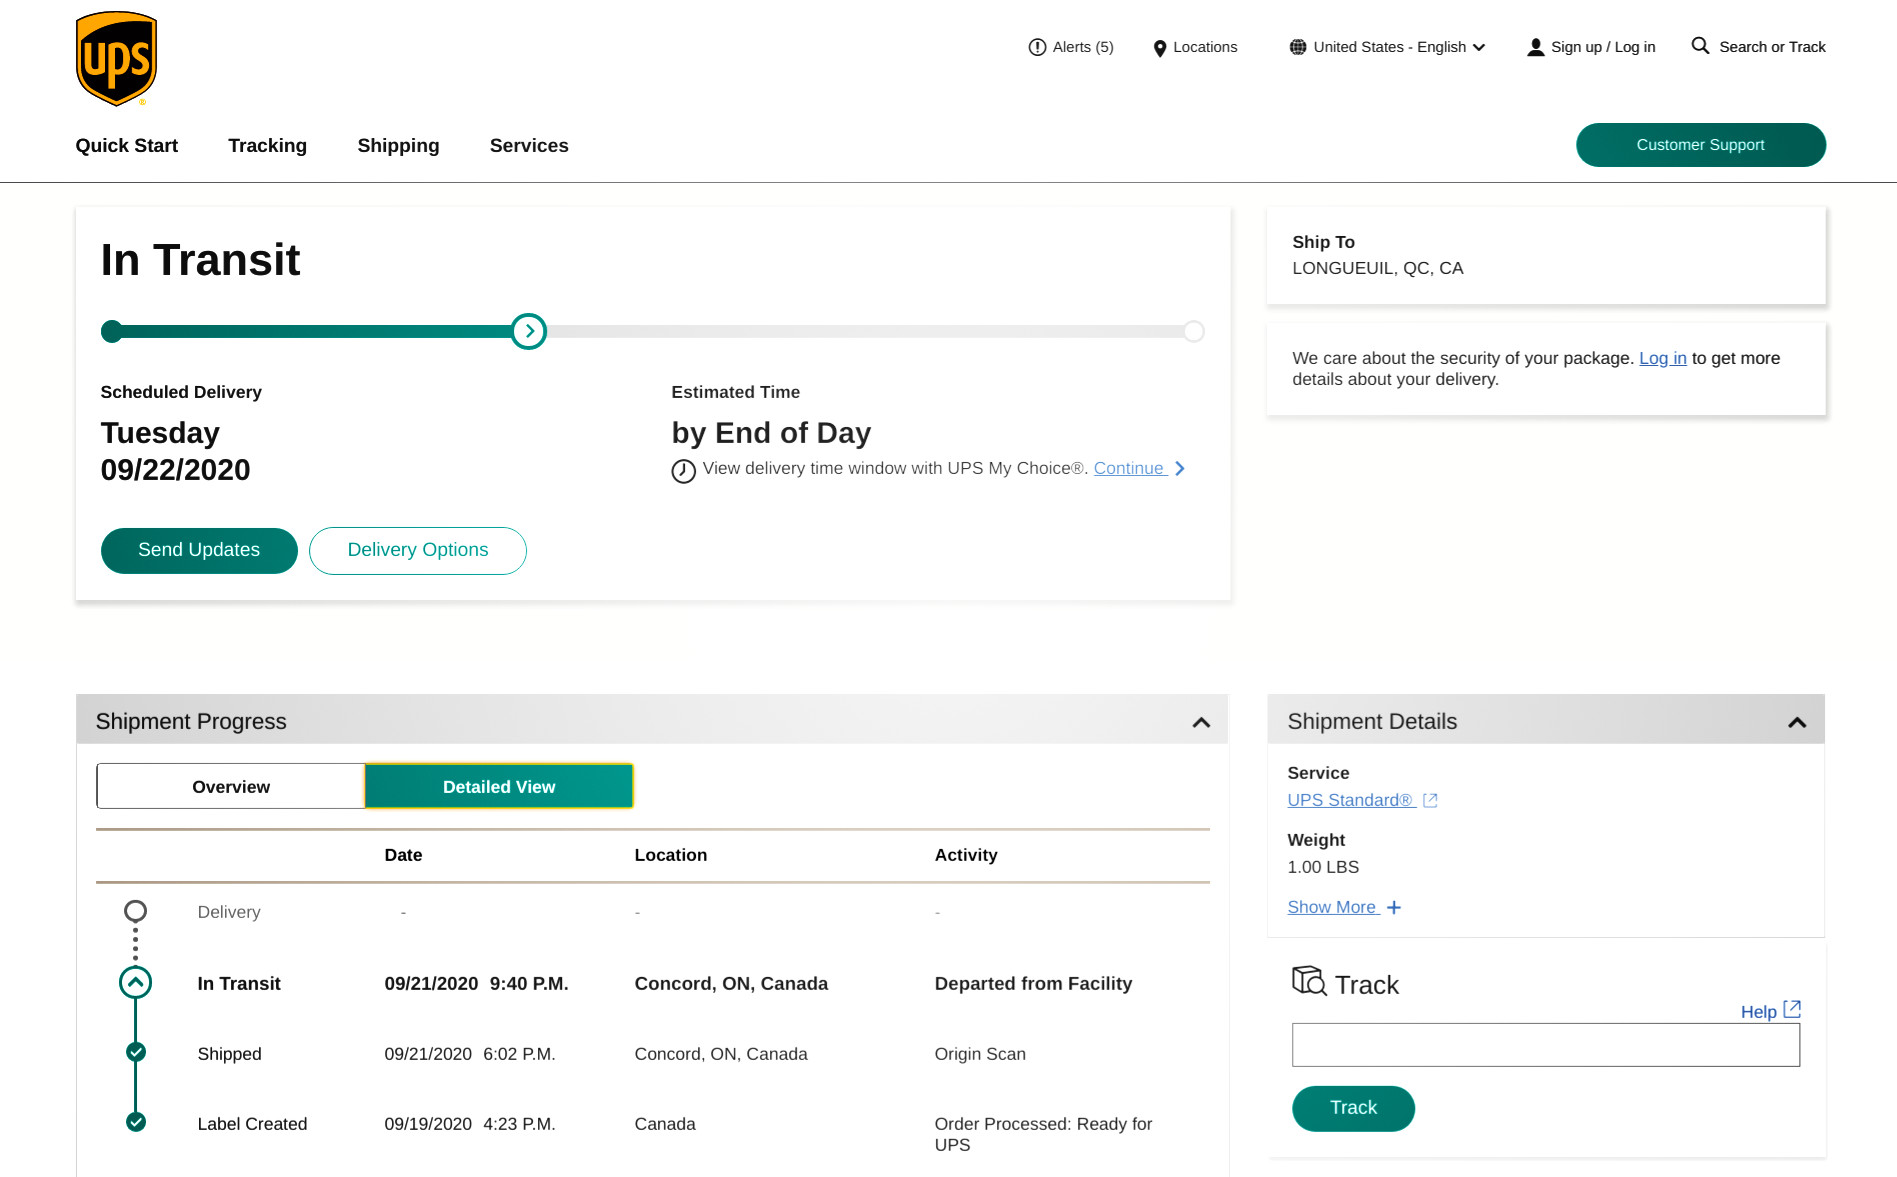Click the Send Updates button

pos(199,550)
